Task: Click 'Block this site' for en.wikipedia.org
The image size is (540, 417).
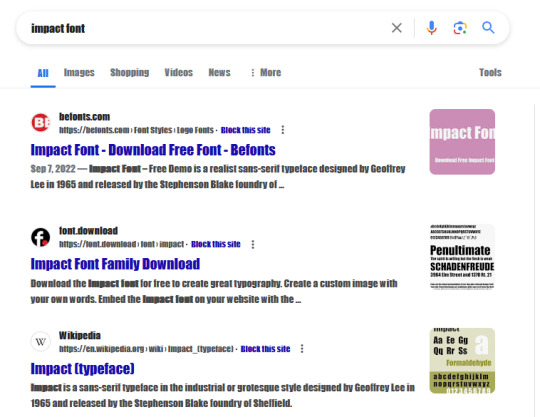Action: point(265,349)
